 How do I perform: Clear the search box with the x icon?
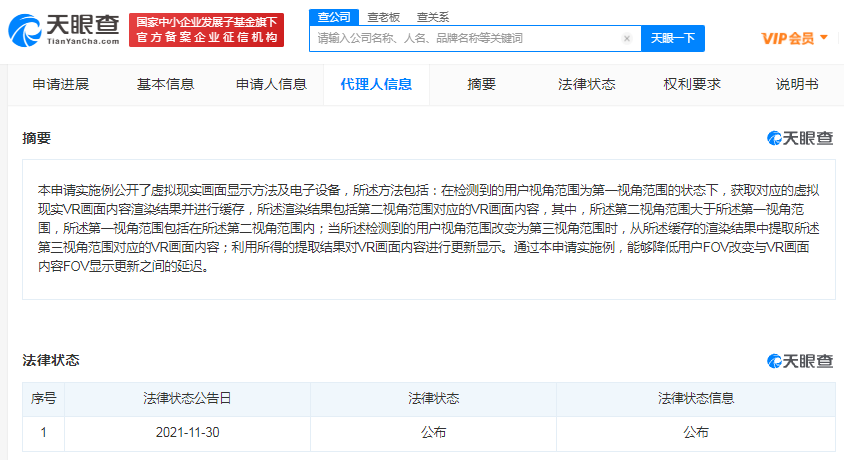(x=627, y=38)
